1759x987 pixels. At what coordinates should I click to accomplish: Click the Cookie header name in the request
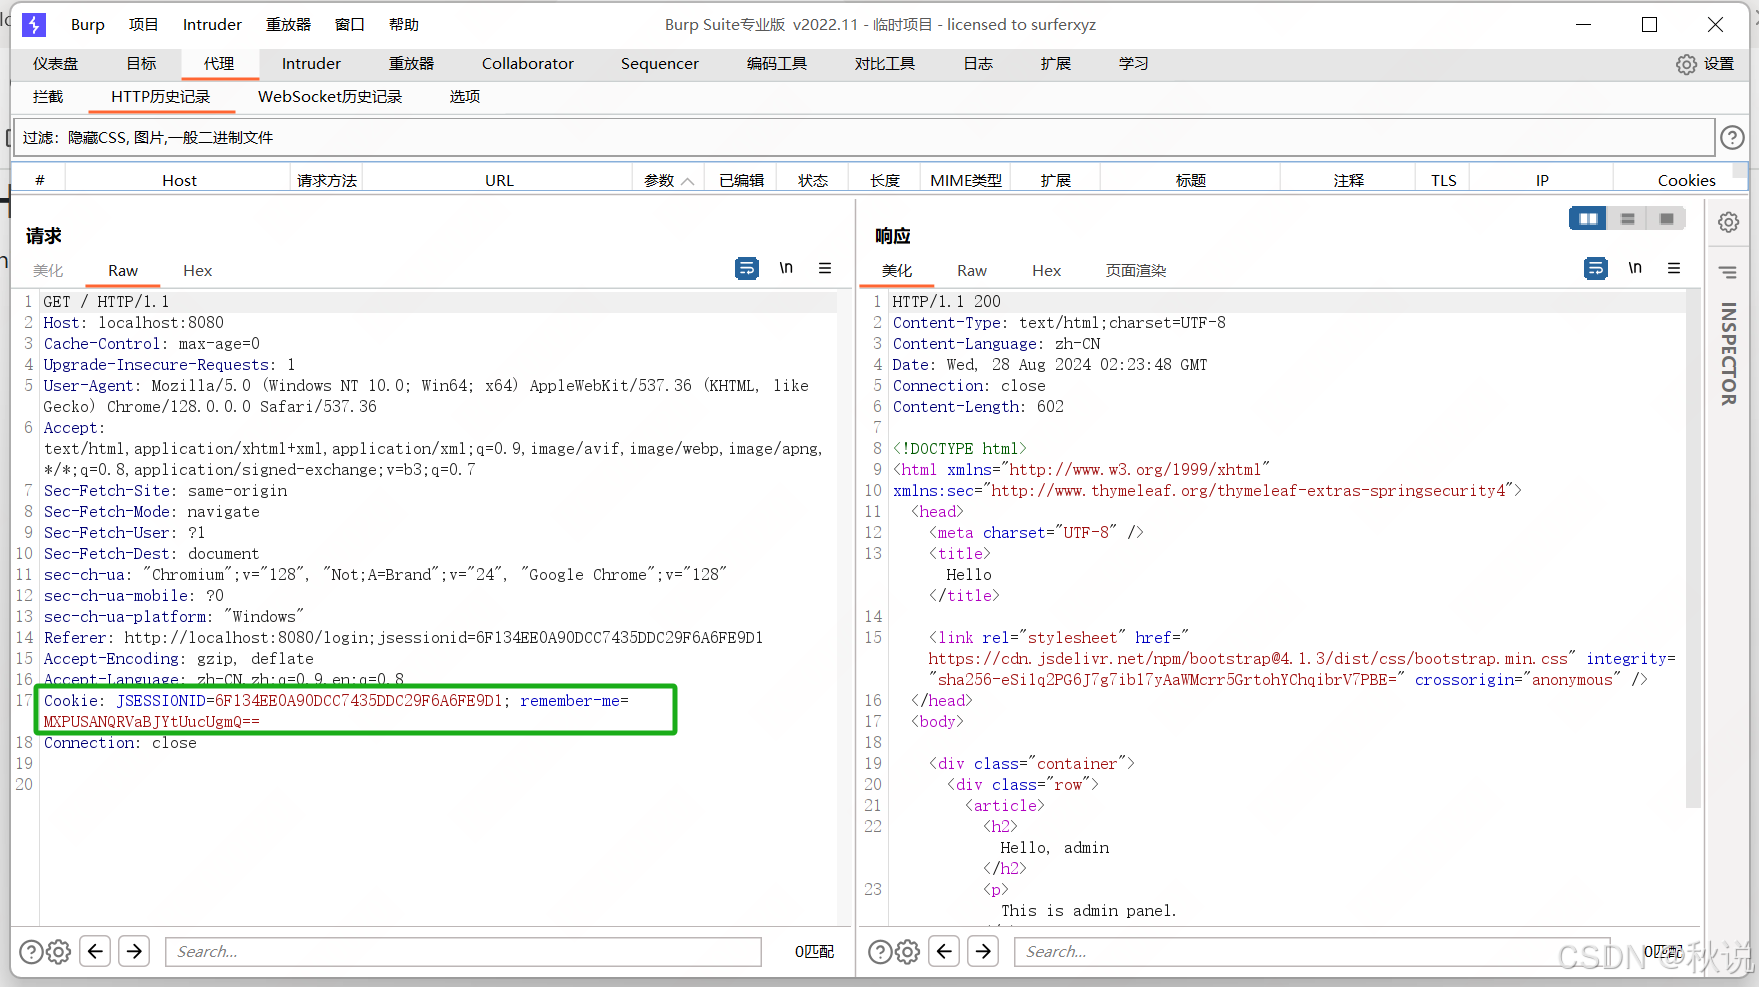[73, 701]
